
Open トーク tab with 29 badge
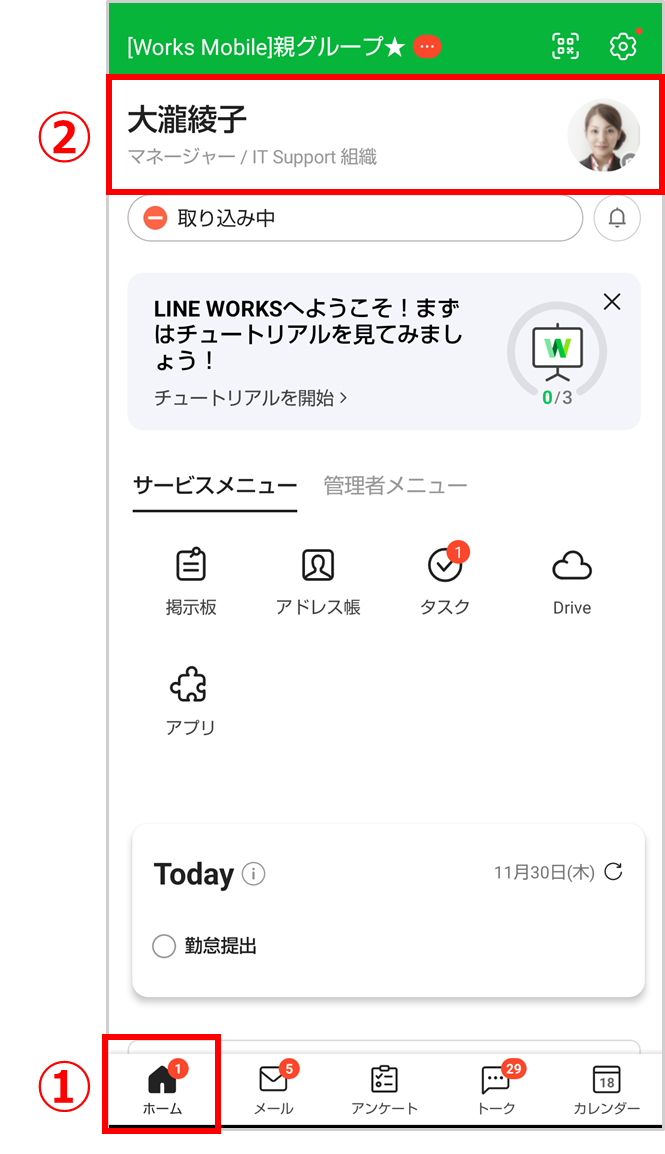click(x=498, y=1088)
